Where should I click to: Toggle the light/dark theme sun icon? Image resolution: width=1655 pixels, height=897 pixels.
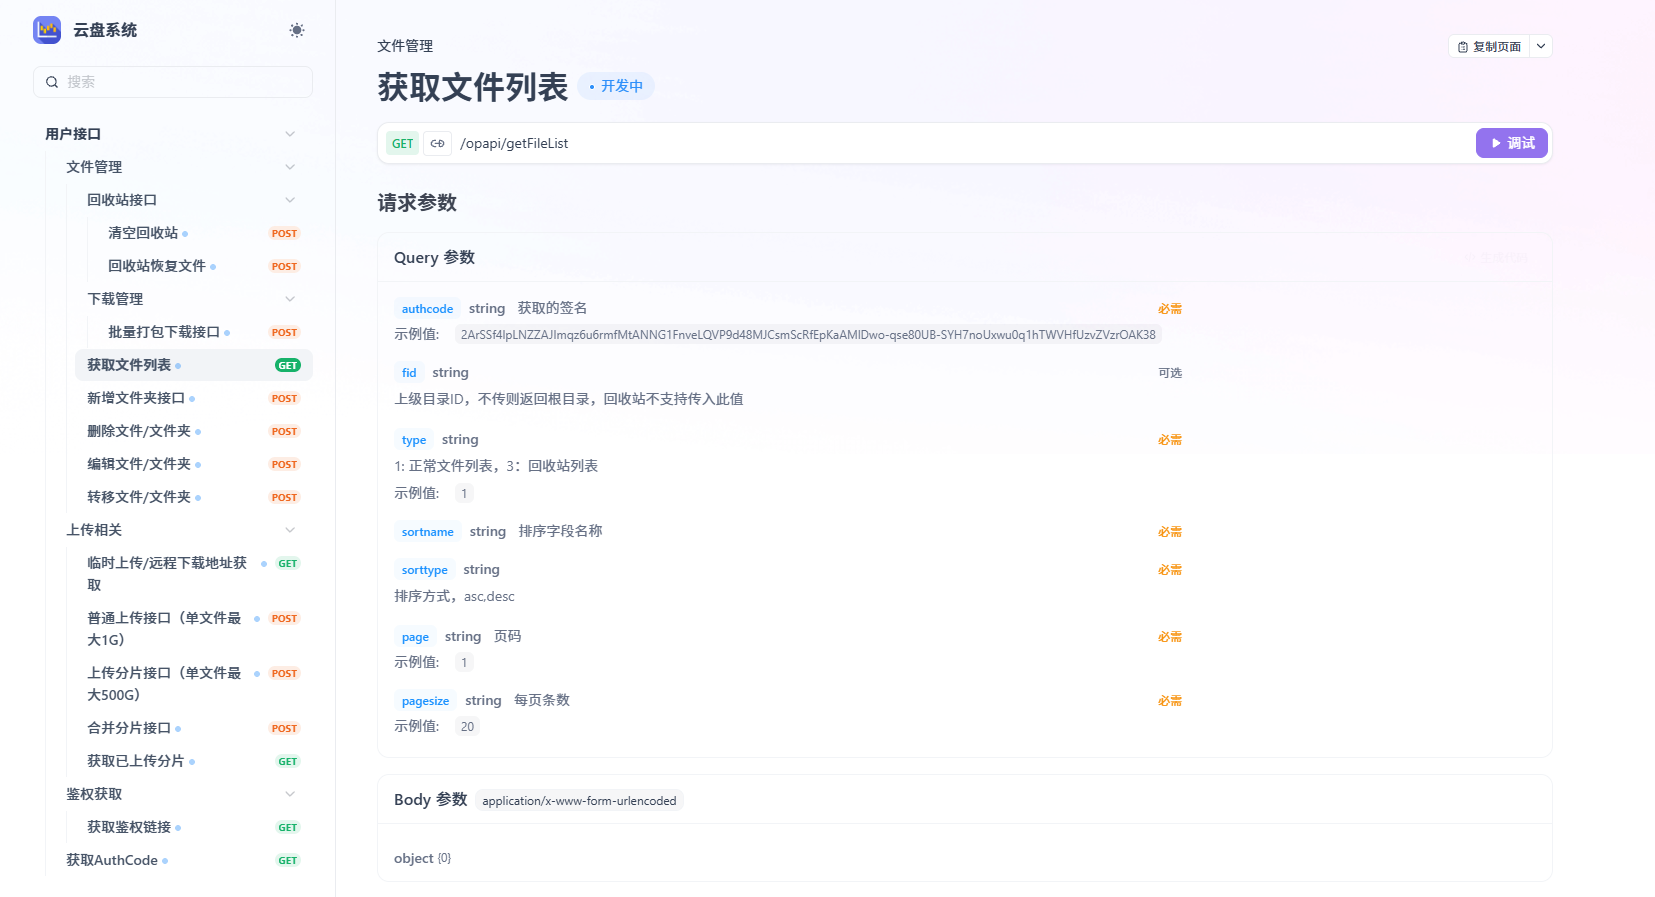coord(297,30)
